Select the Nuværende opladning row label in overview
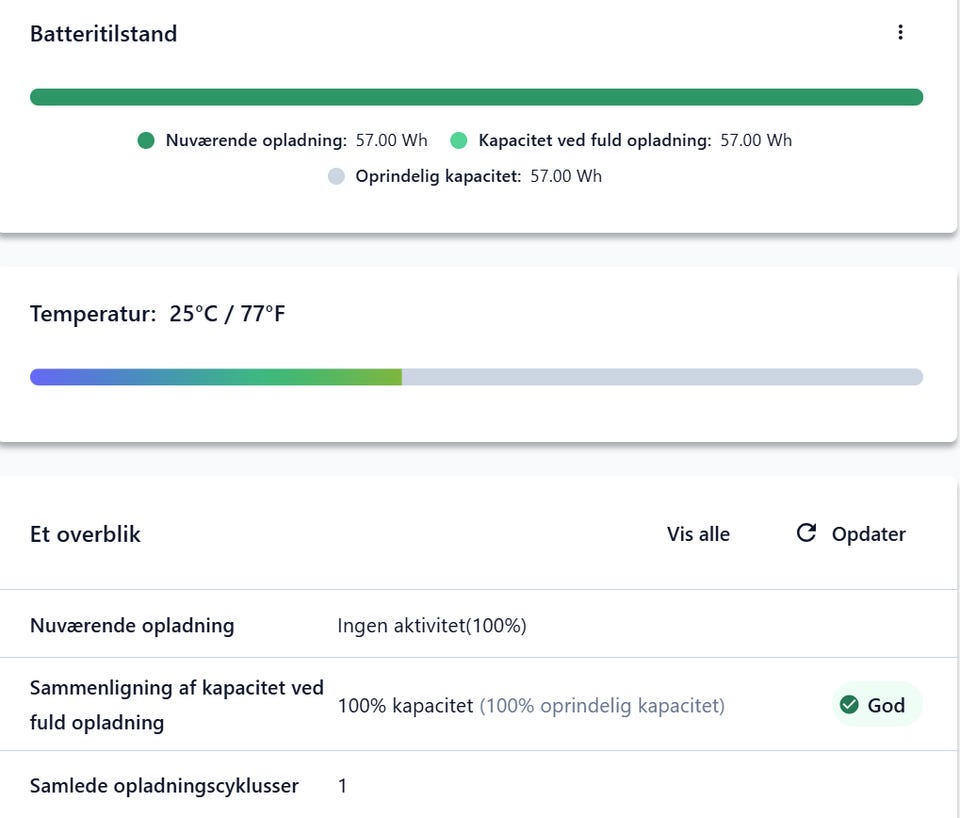The width and height of the screenshot is (960, 818). (132, 626)
